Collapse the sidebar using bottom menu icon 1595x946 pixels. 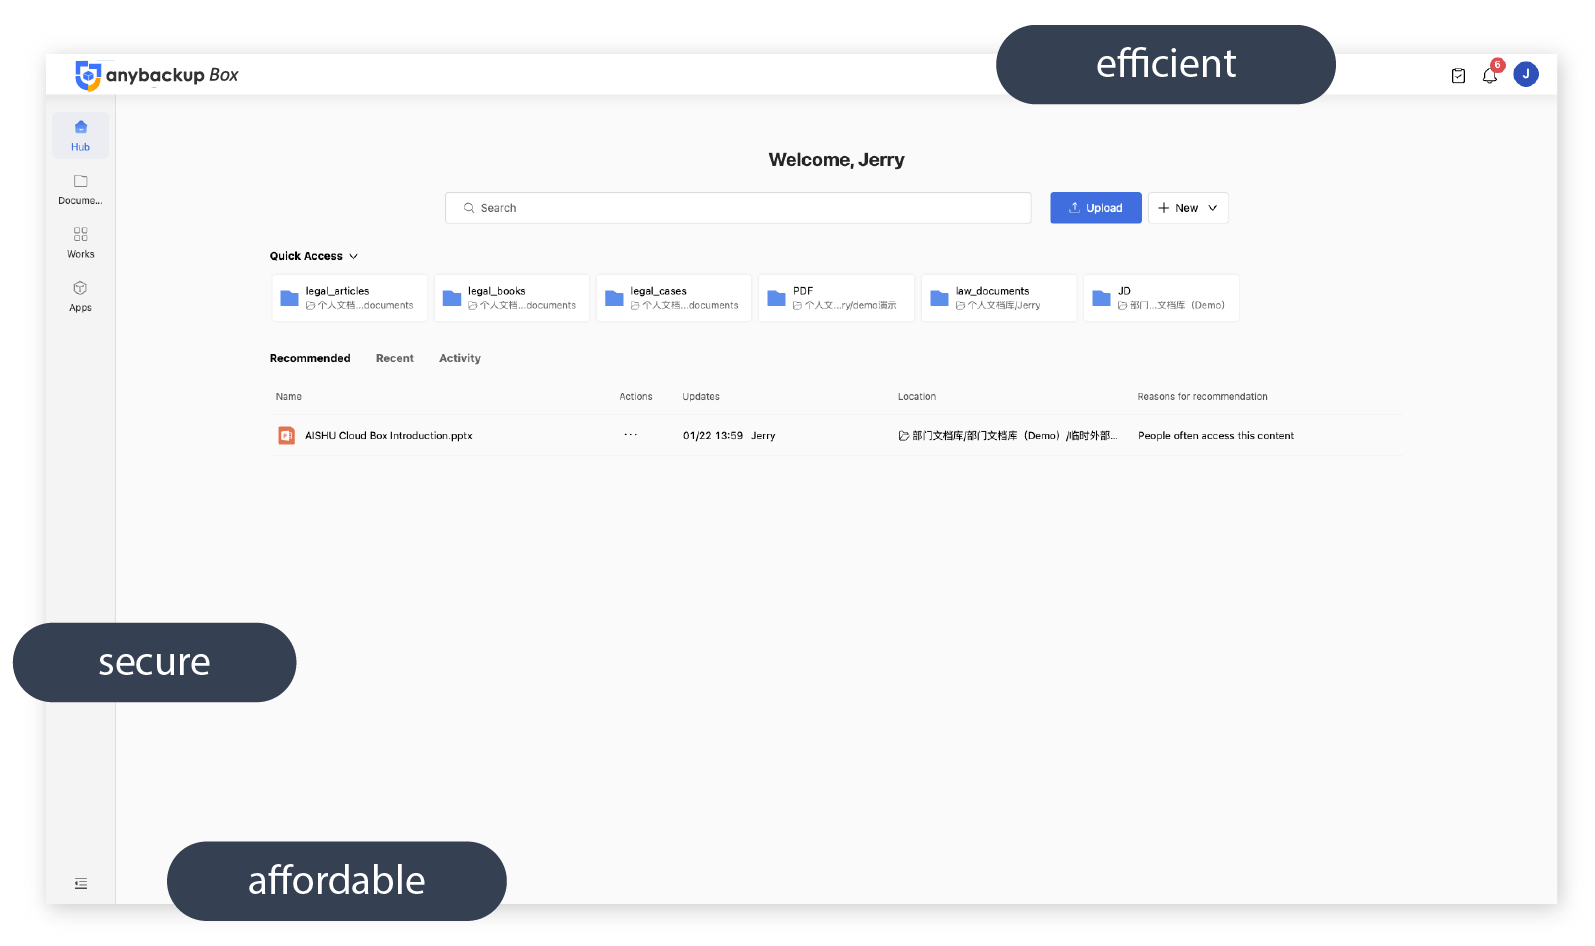pos(81,884)
